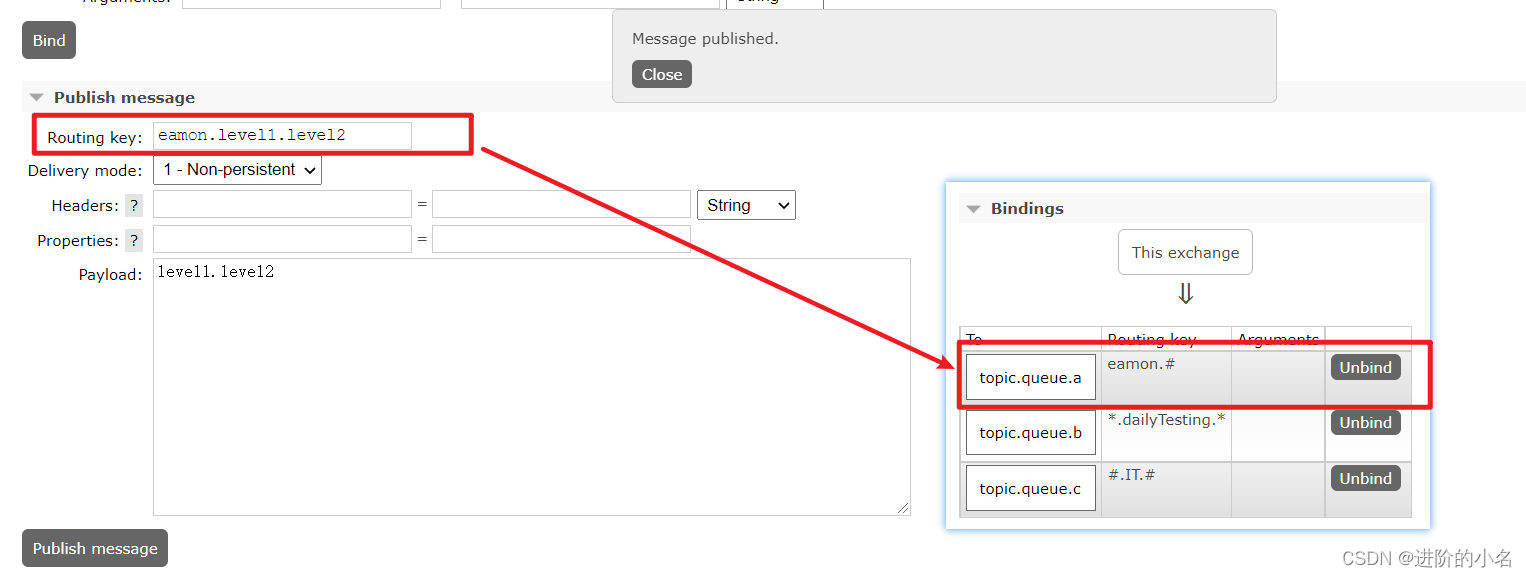Click the Properties value input field
This screenshot has width=1526, height=577.
561,239
